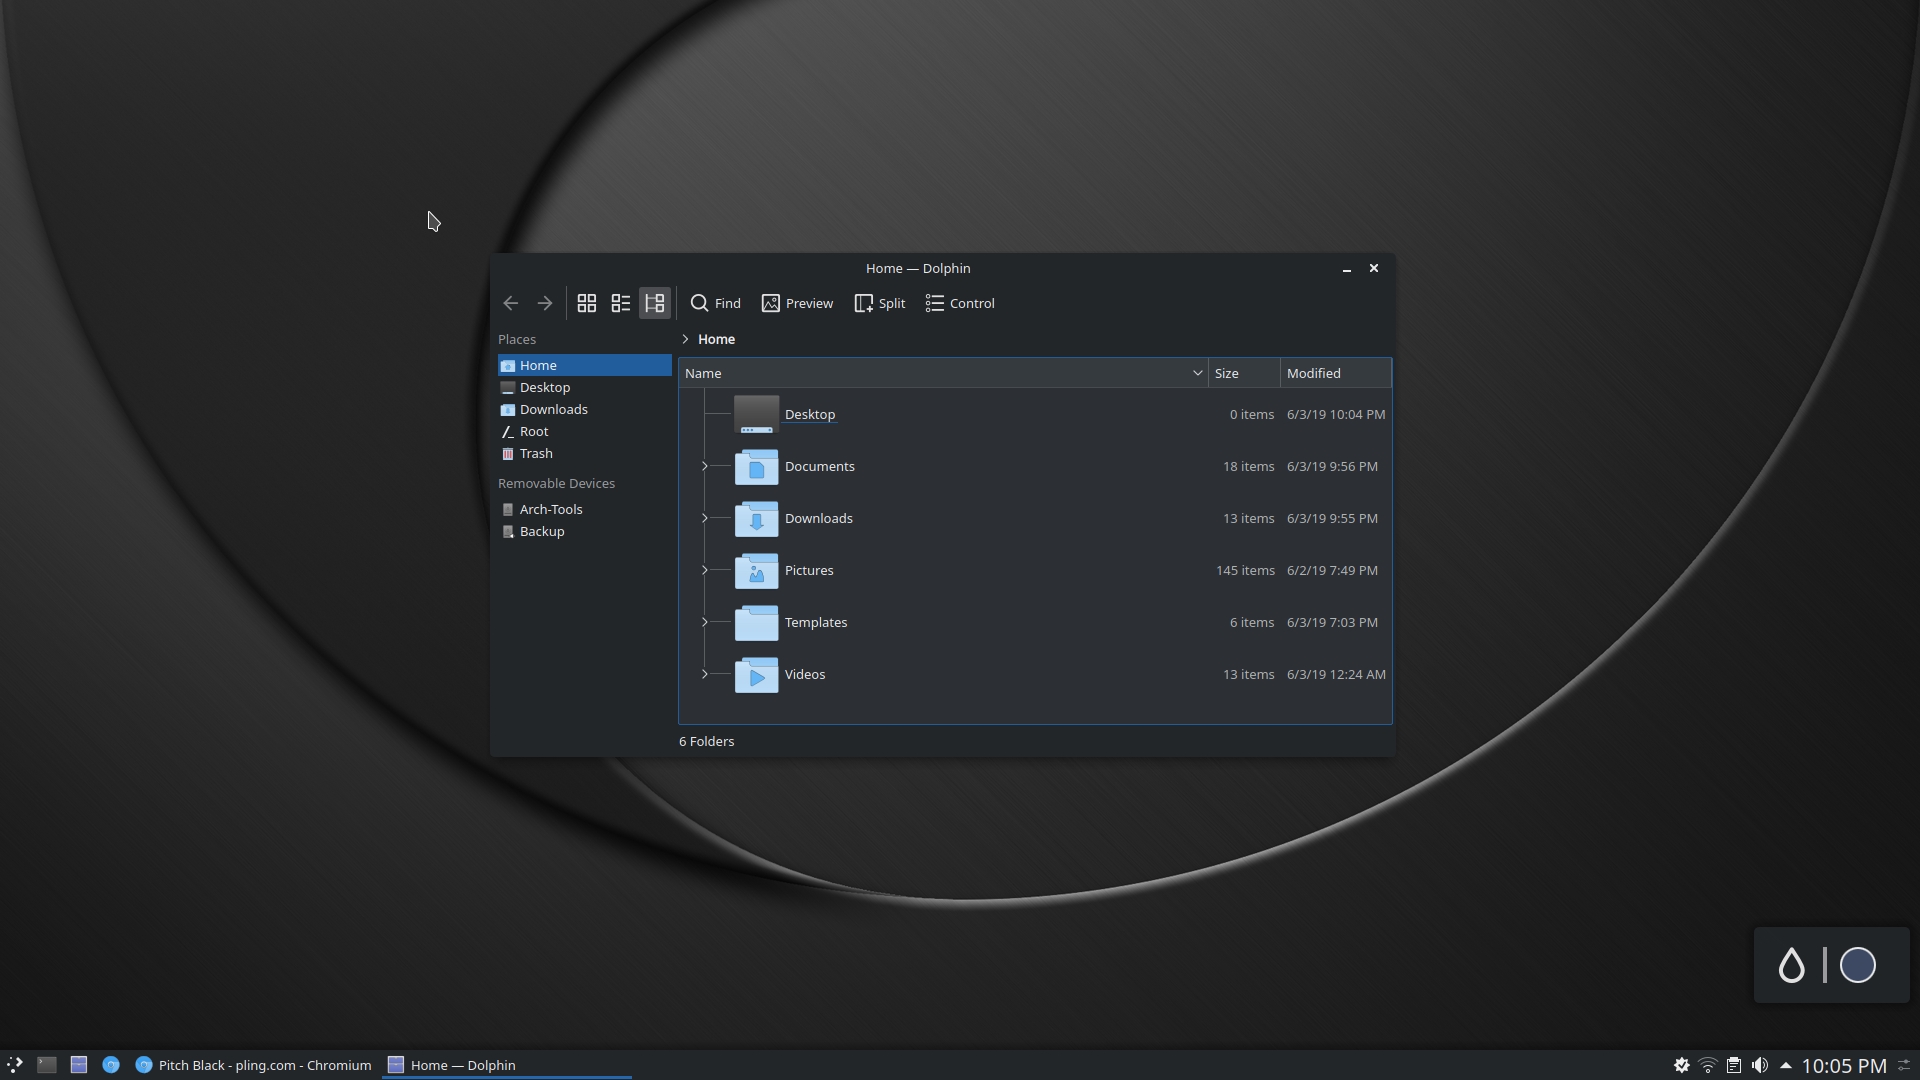This screenshot has height=1080, width=1920.
Task: Expand the Downloads folder tree
Action: tap(705, 518)
